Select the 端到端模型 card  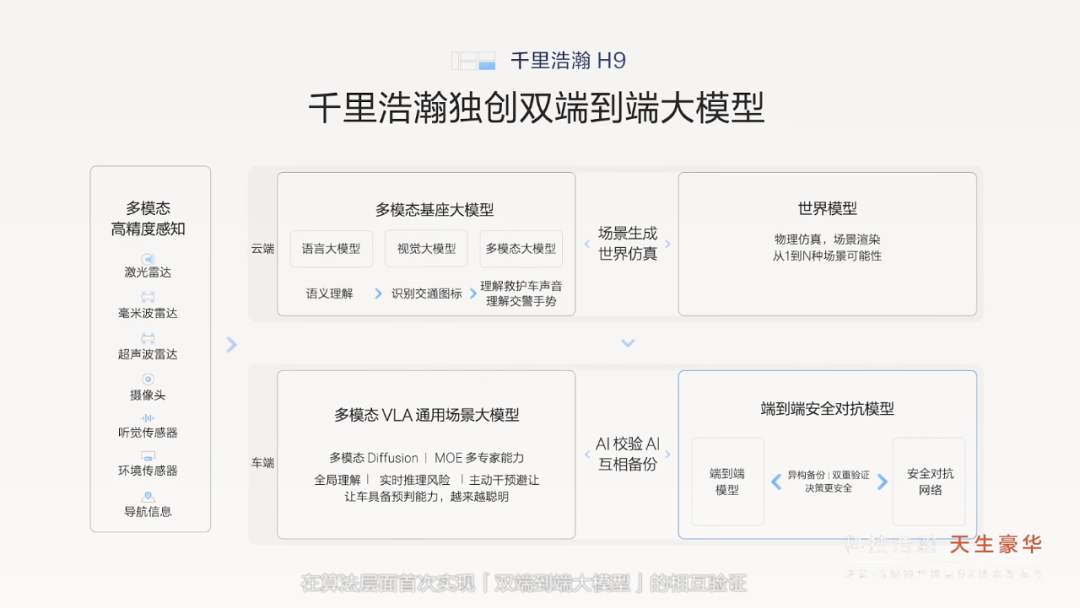[727, 481]
